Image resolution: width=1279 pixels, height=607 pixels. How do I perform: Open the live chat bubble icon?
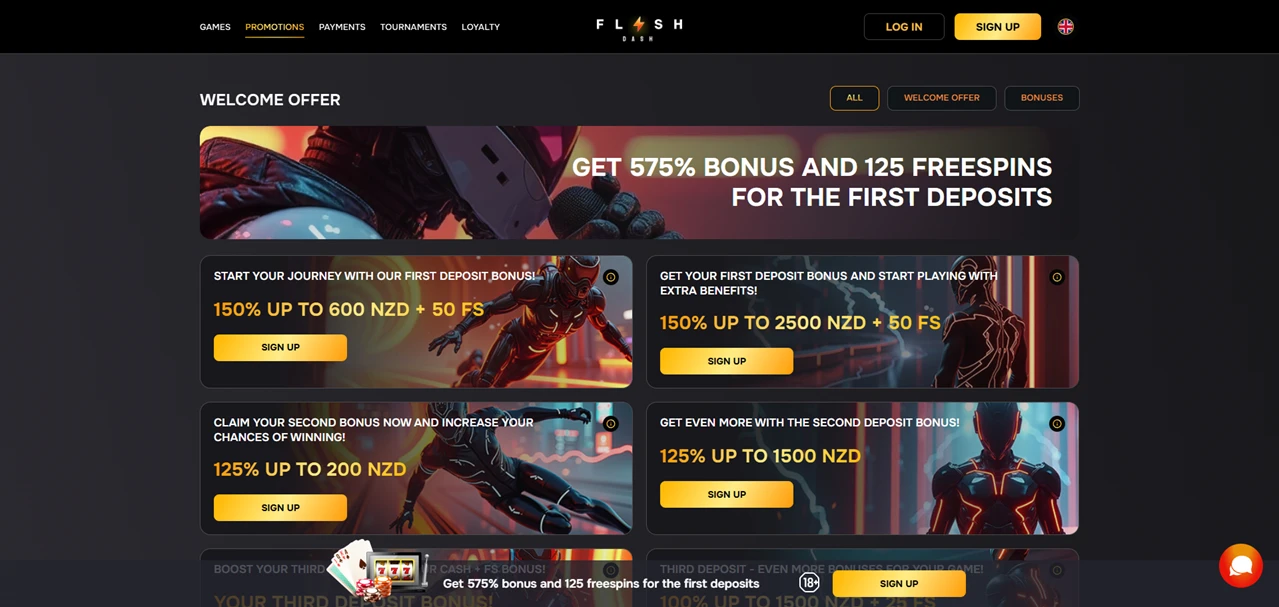[1241, 566]
